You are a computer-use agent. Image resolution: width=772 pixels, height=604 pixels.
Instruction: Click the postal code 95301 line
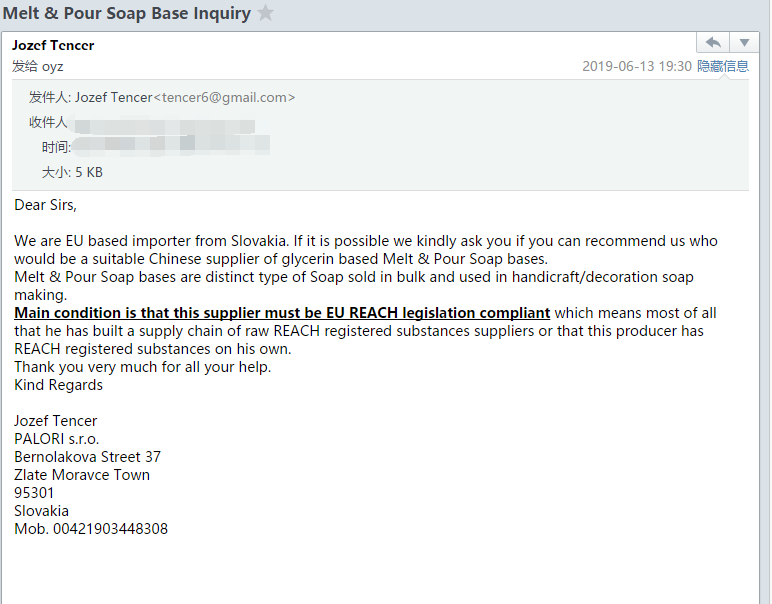point(33,493)
